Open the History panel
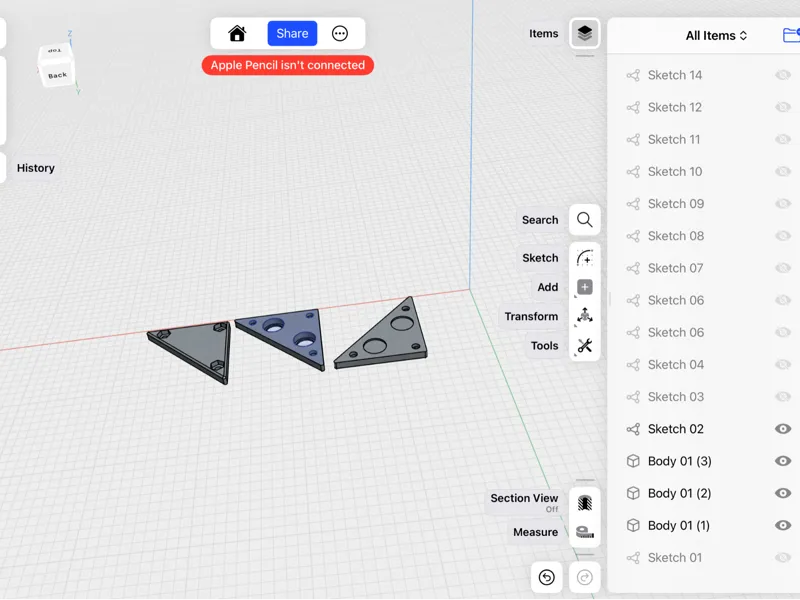The image size is (800, 600). pos(35,168)
